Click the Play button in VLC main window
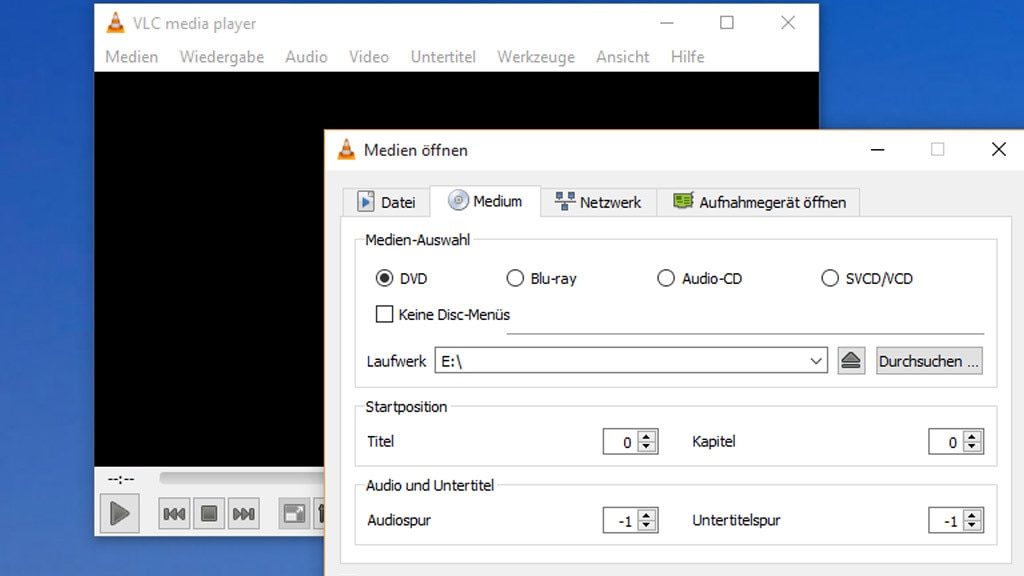This screenshot has height=576, width=1024. [120, 513]
